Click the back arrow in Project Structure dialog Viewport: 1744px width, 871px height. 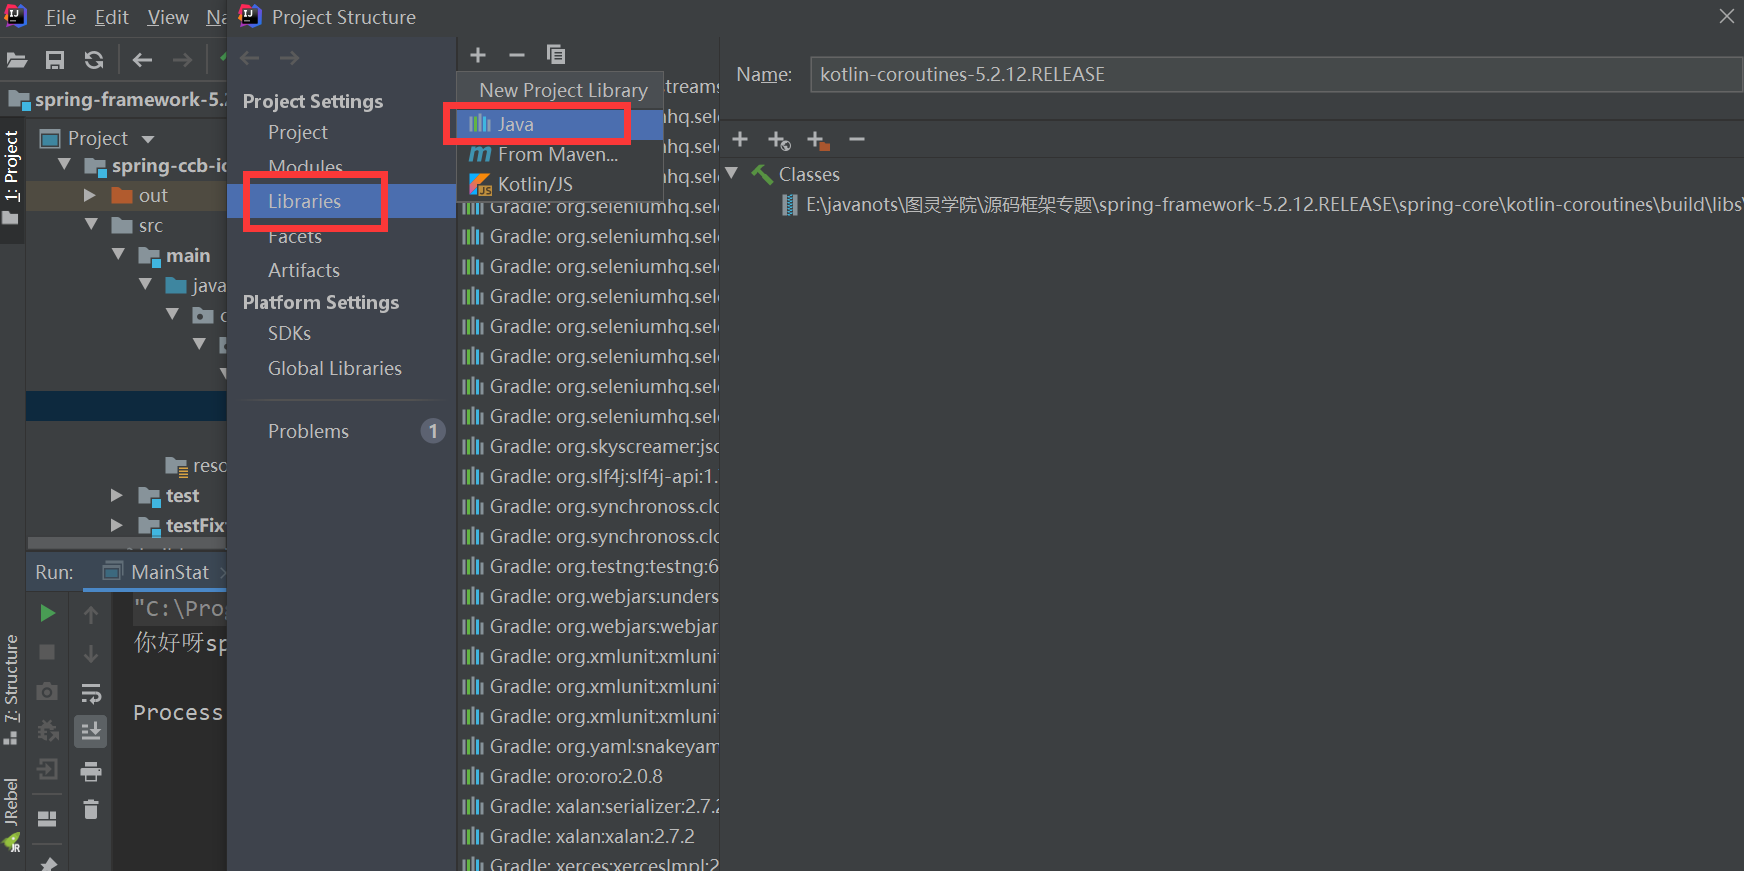[x=250, y=58]
